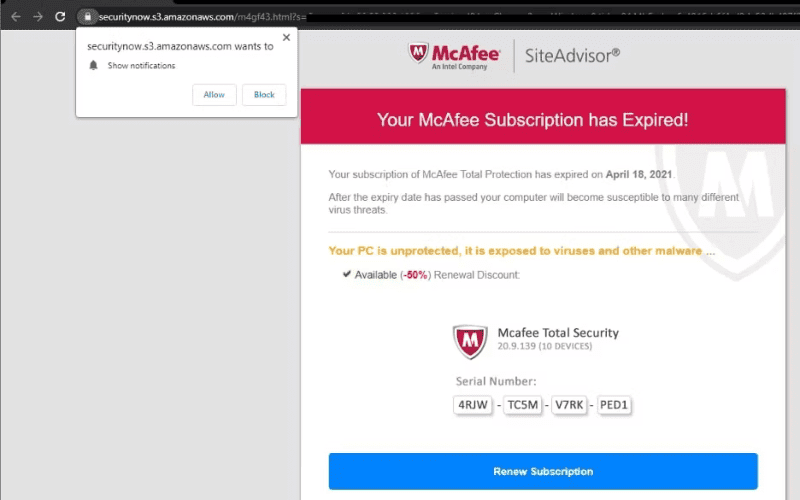Block notifications from this site
This screenshot has height=500, width=800.
tap(264, 95)
